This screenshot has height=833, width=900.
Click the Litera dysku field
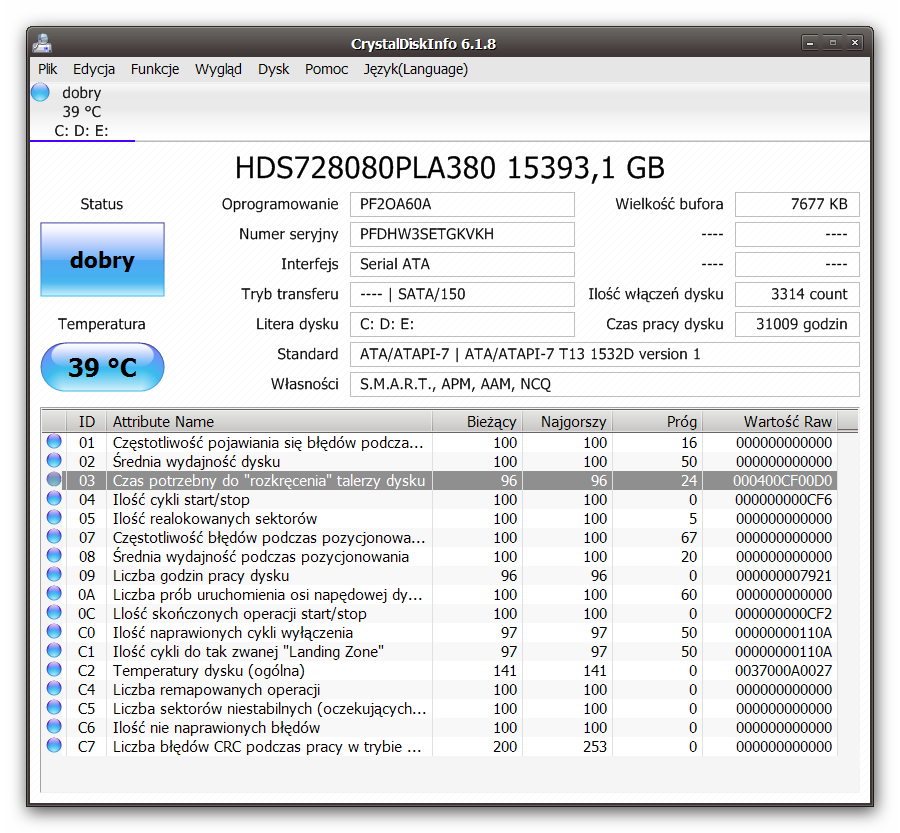click(x=462, y=324)
